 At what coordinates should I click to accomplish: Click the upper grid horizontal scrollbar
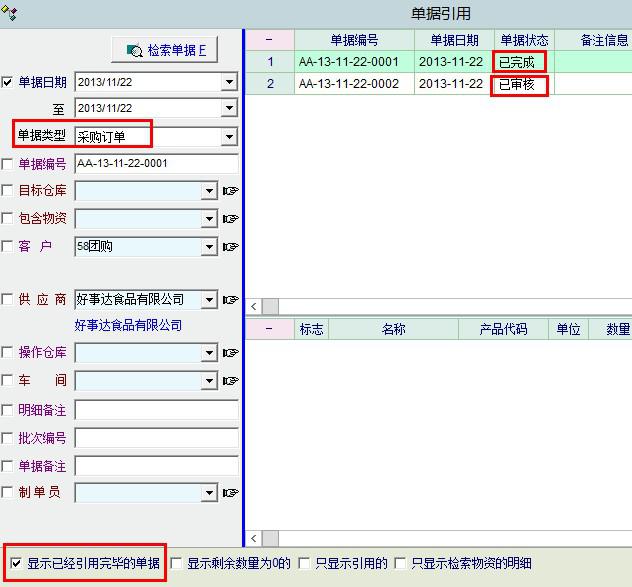(x=440, y=307)
